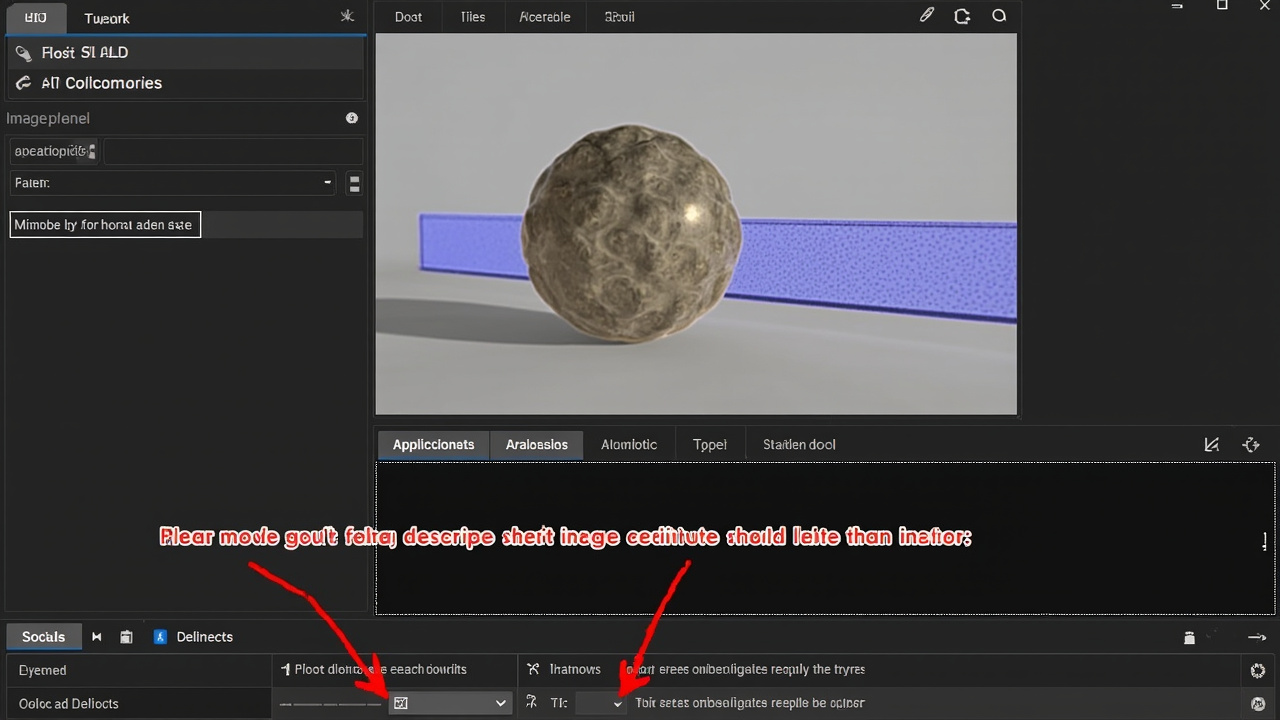Click the icon left of Flost SI ALD
This screenshot has width=1280, height=720.
(x=24, y=52)
